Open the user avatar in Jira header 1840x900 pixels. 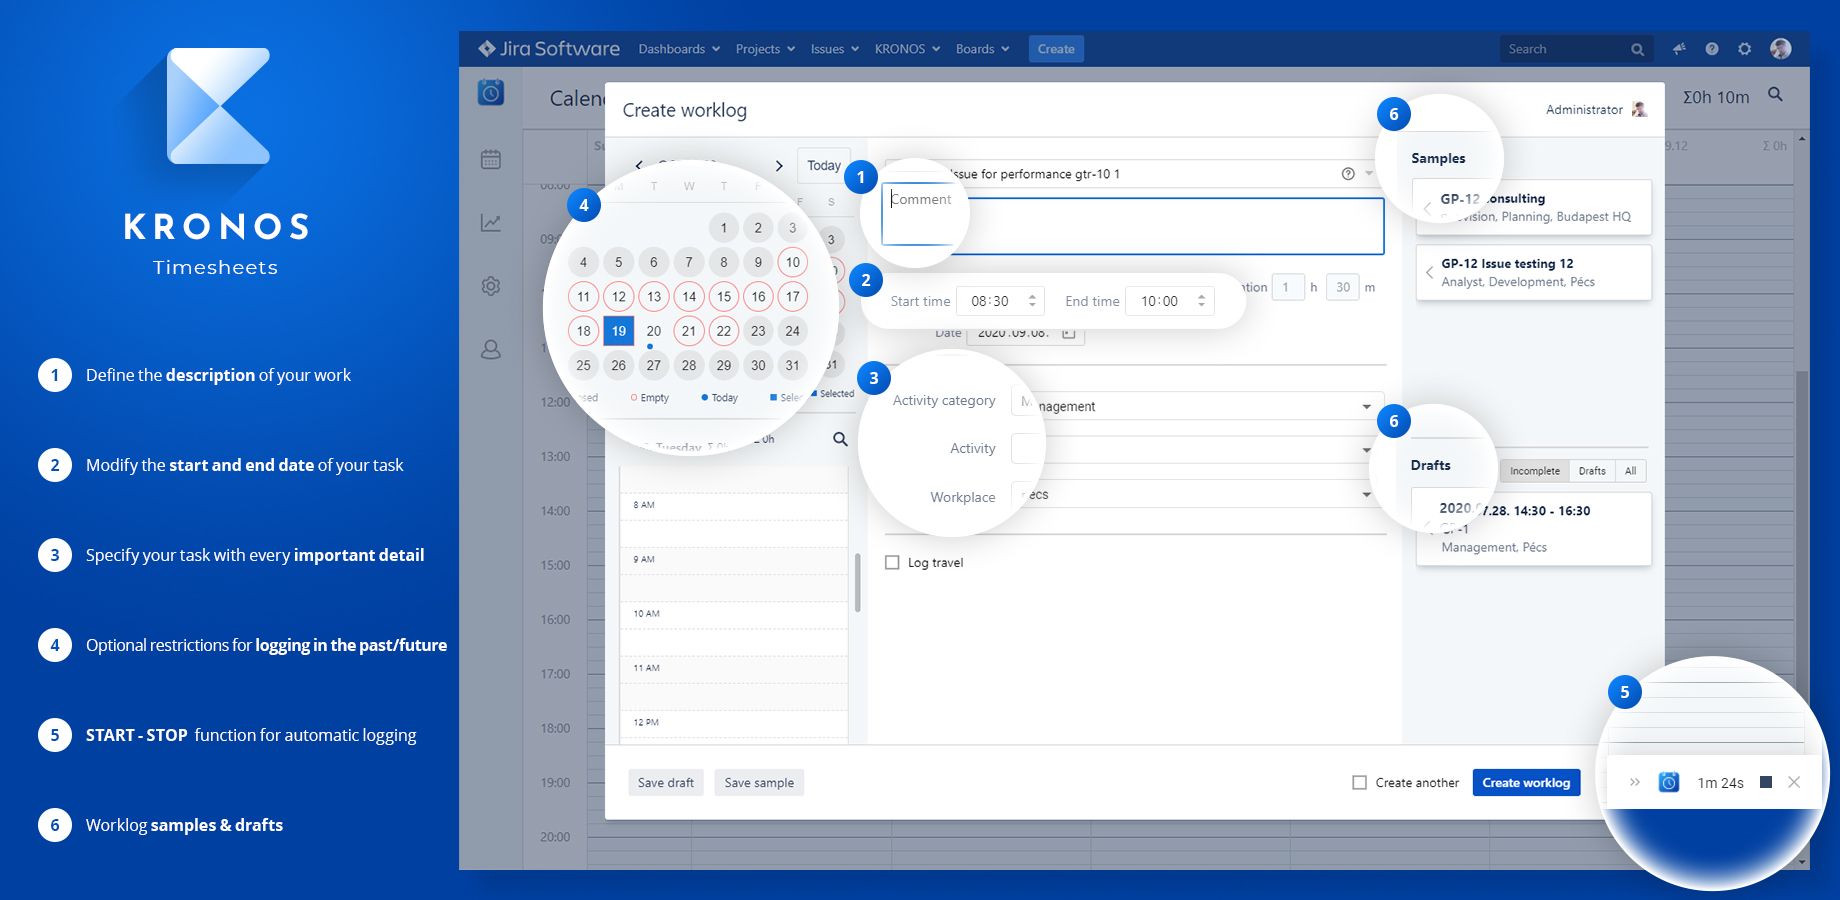coord(1780,49)
